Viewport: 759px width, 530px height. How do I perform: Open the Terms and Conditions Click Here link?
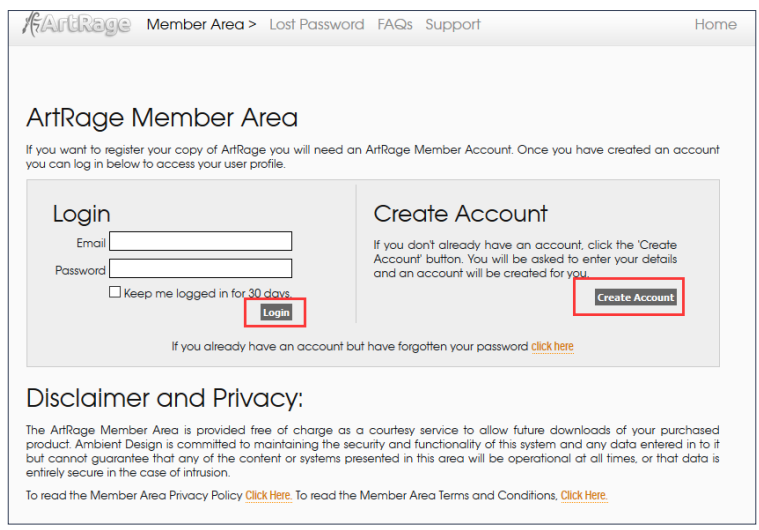[x=584, y=496]
